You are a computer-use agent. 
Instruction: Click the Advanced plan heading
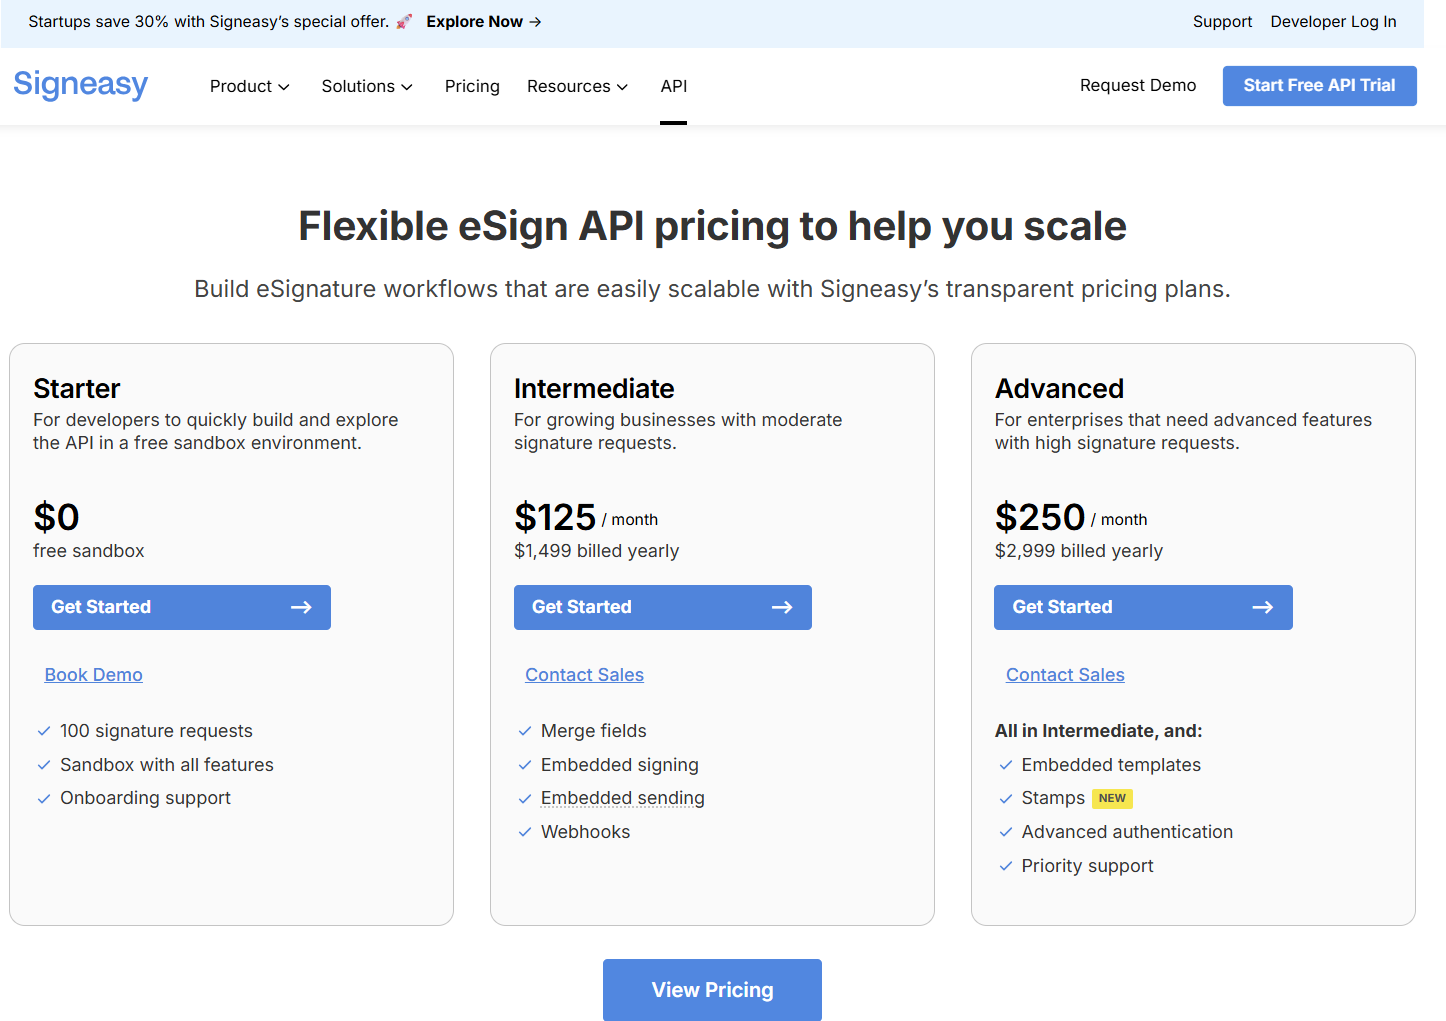click(1059, 388)
